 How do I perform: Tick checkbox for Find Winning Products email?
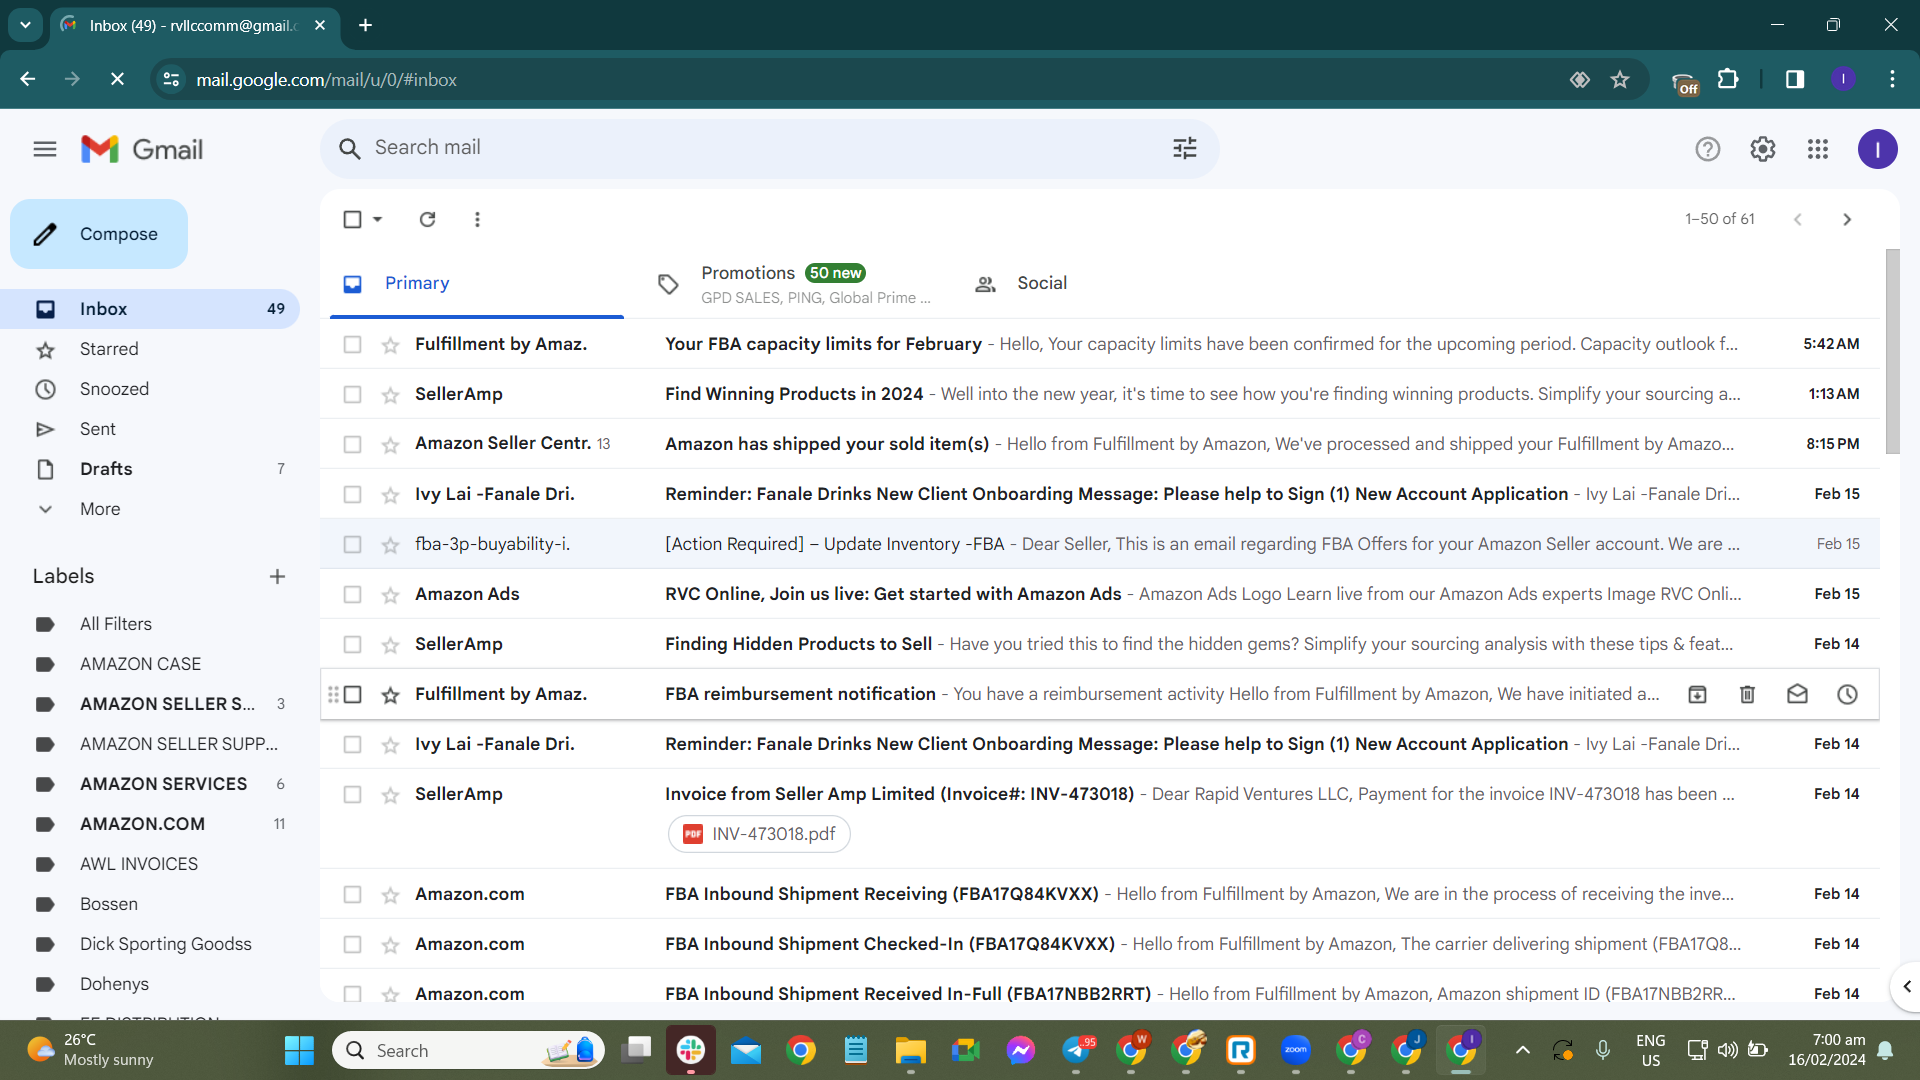click(x=352, y=394)
